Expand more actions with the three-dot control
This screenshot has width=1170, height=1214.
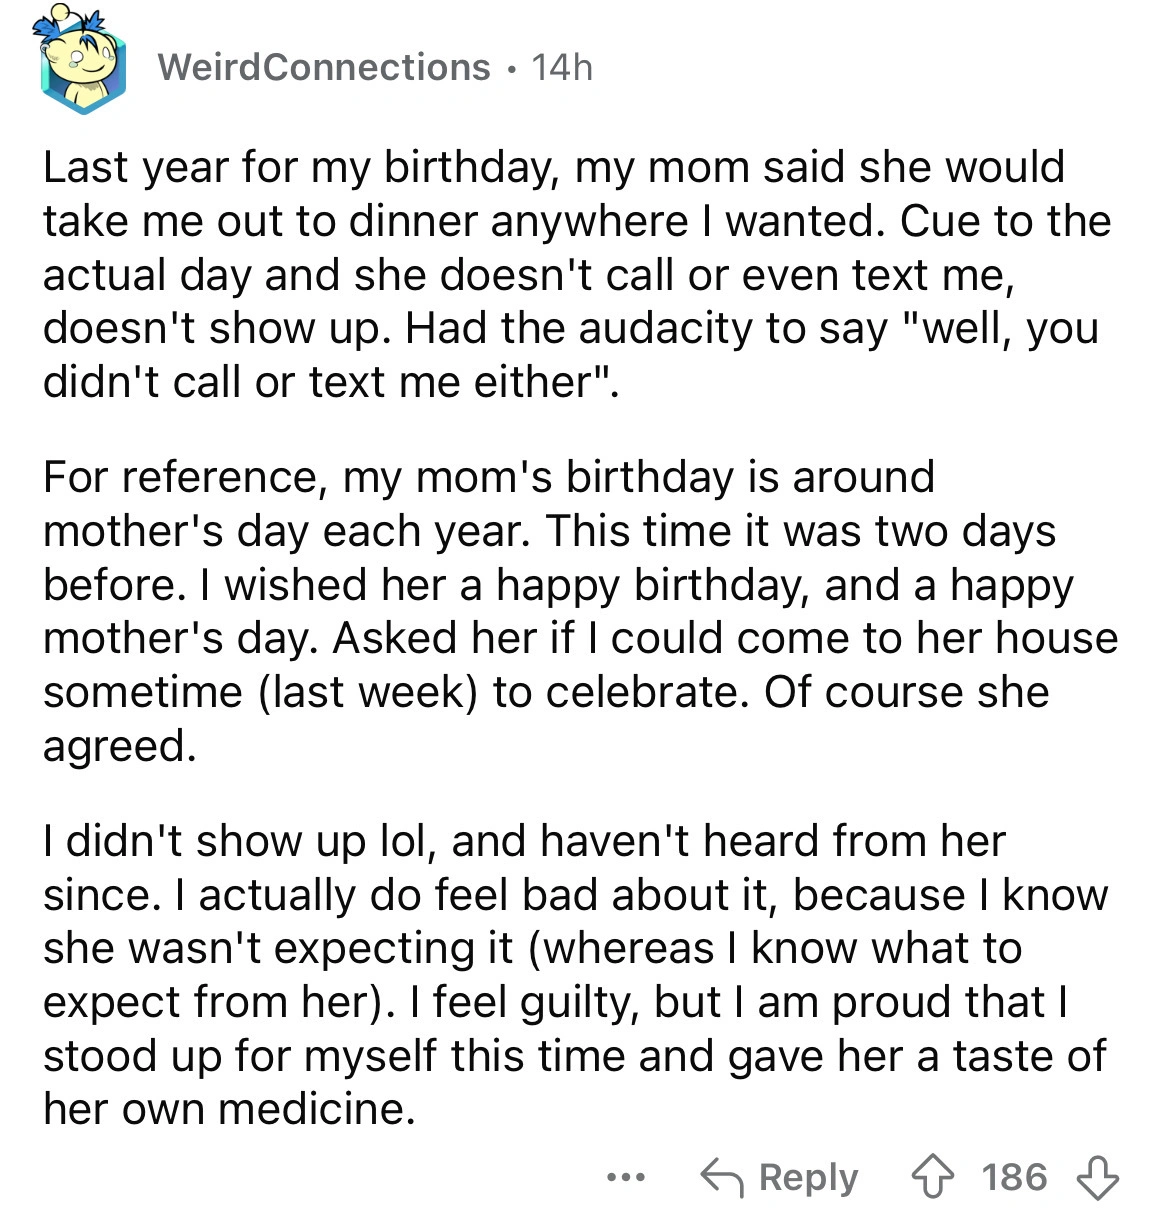coord(626,1178)
